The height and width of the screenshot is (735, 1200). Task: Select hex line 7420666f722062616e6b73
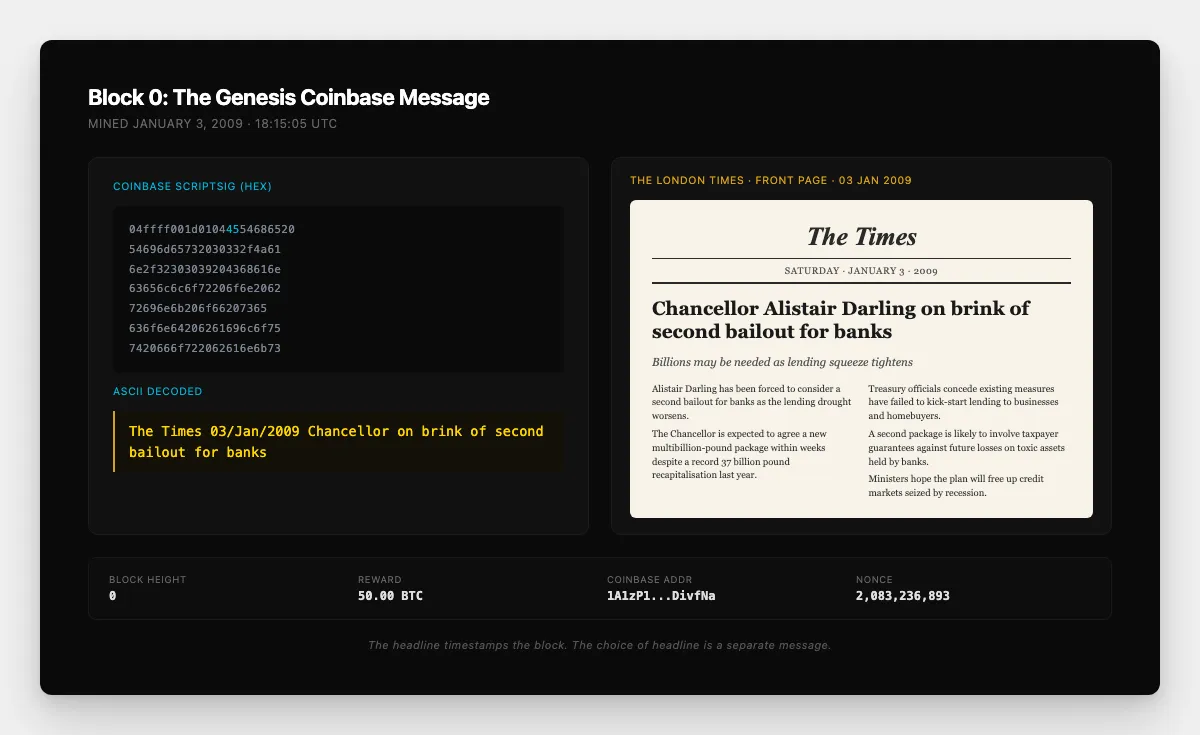(205, 348)
